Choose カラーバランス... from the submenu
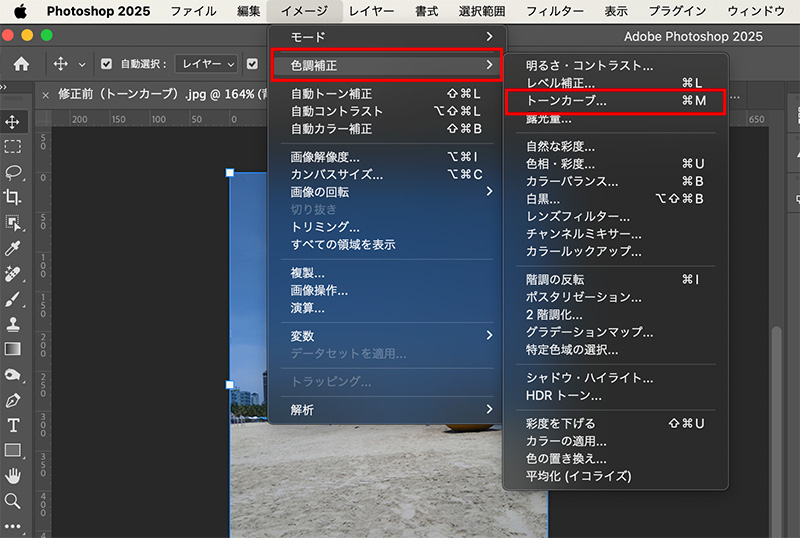This screenshot has height=538, width=800. 615,181
